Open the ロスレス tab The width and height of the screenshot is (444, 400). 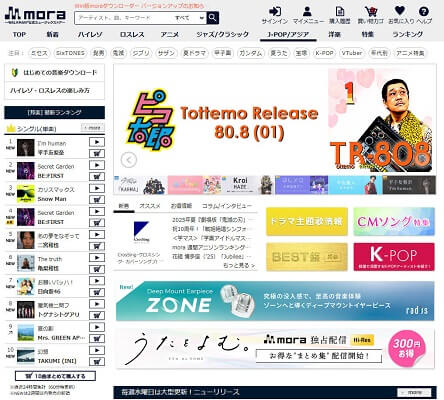click(x=132, y=34)
